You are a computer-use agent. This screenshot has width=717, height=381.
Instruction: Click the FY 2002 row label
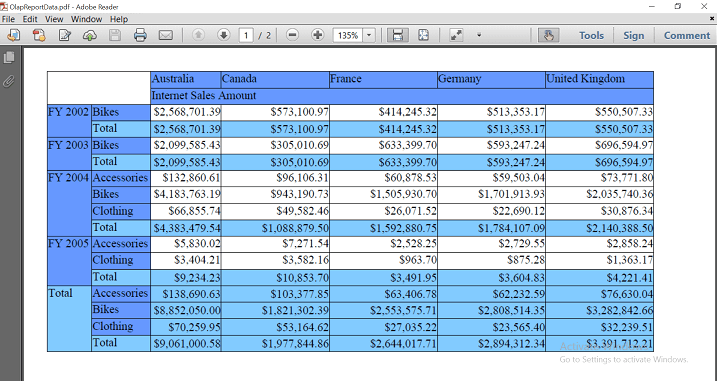tap(69, 121)
